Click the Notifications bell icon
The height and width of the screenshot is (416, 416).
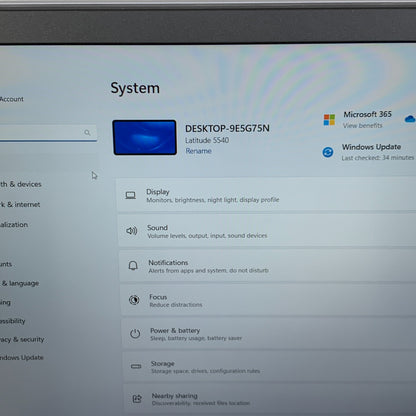[133, 266]
